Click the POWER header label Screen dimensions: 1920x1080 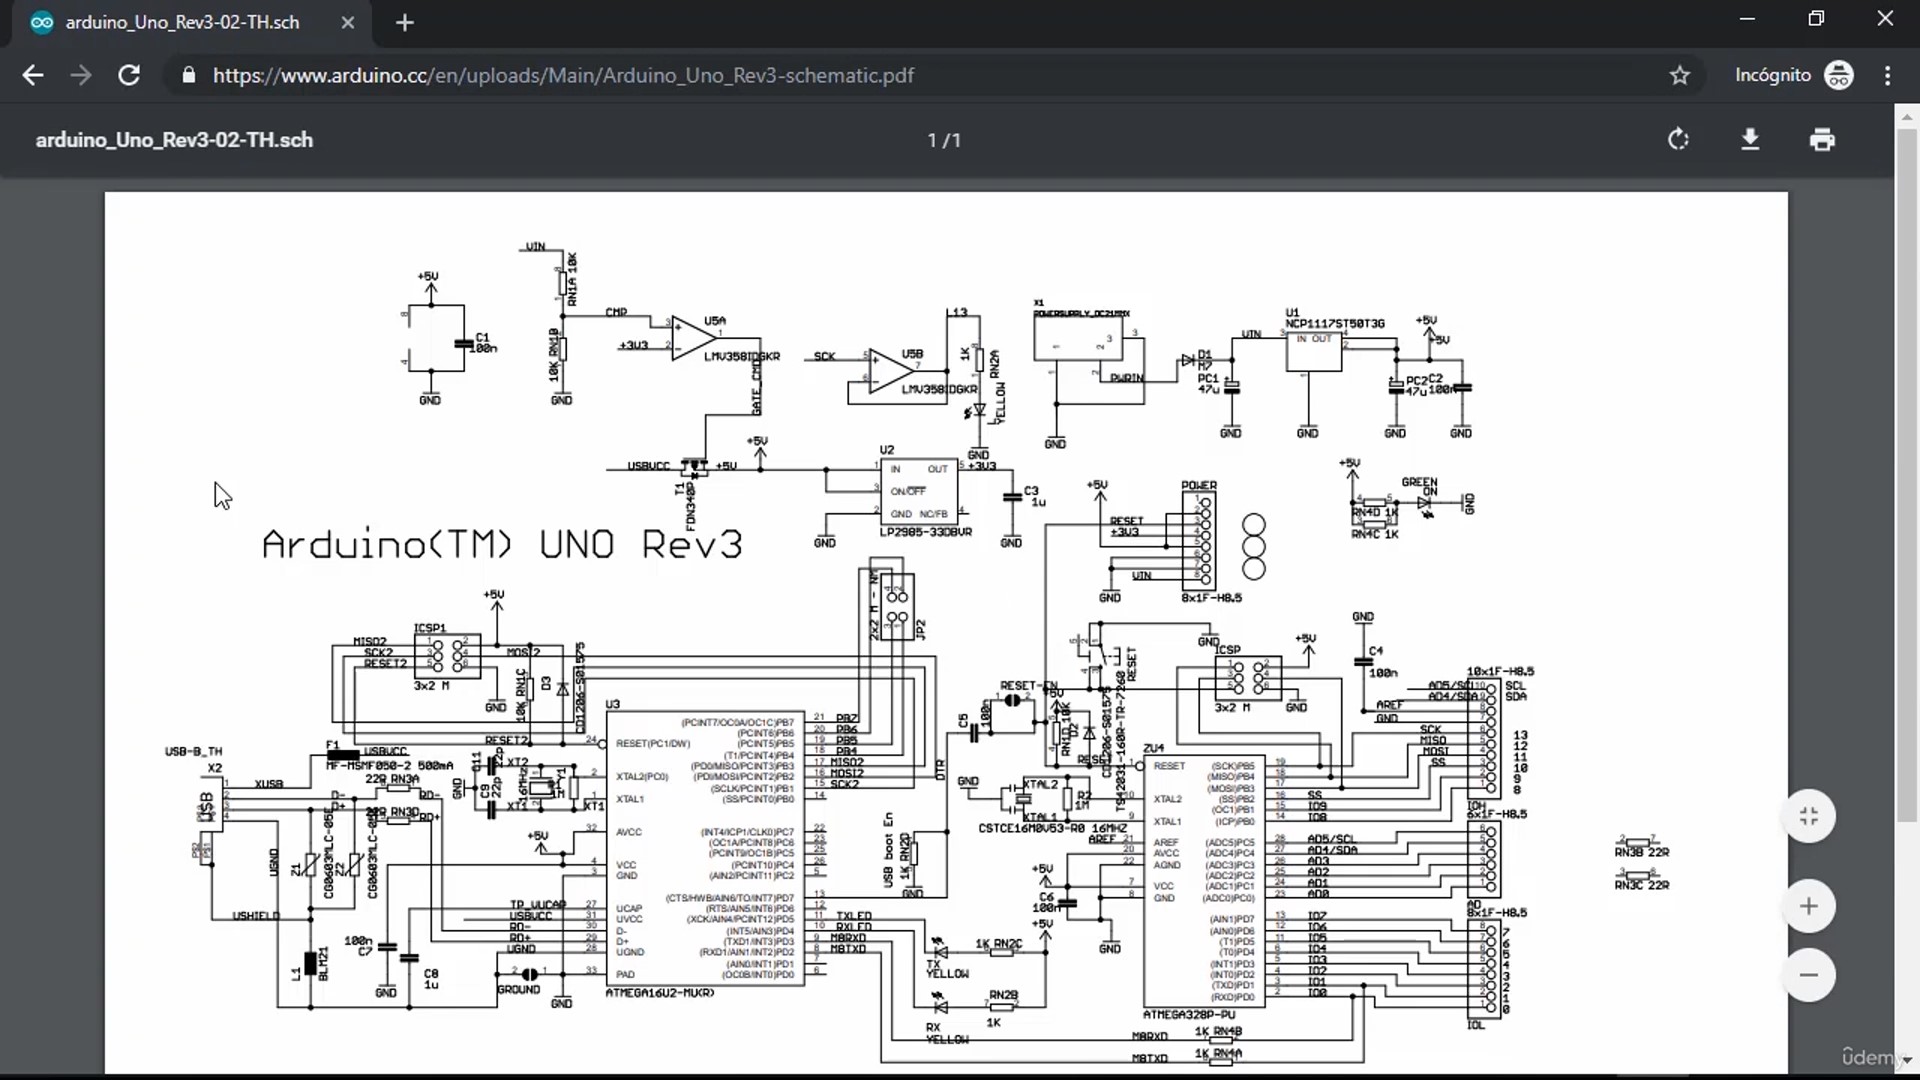tap(1199, 486)
